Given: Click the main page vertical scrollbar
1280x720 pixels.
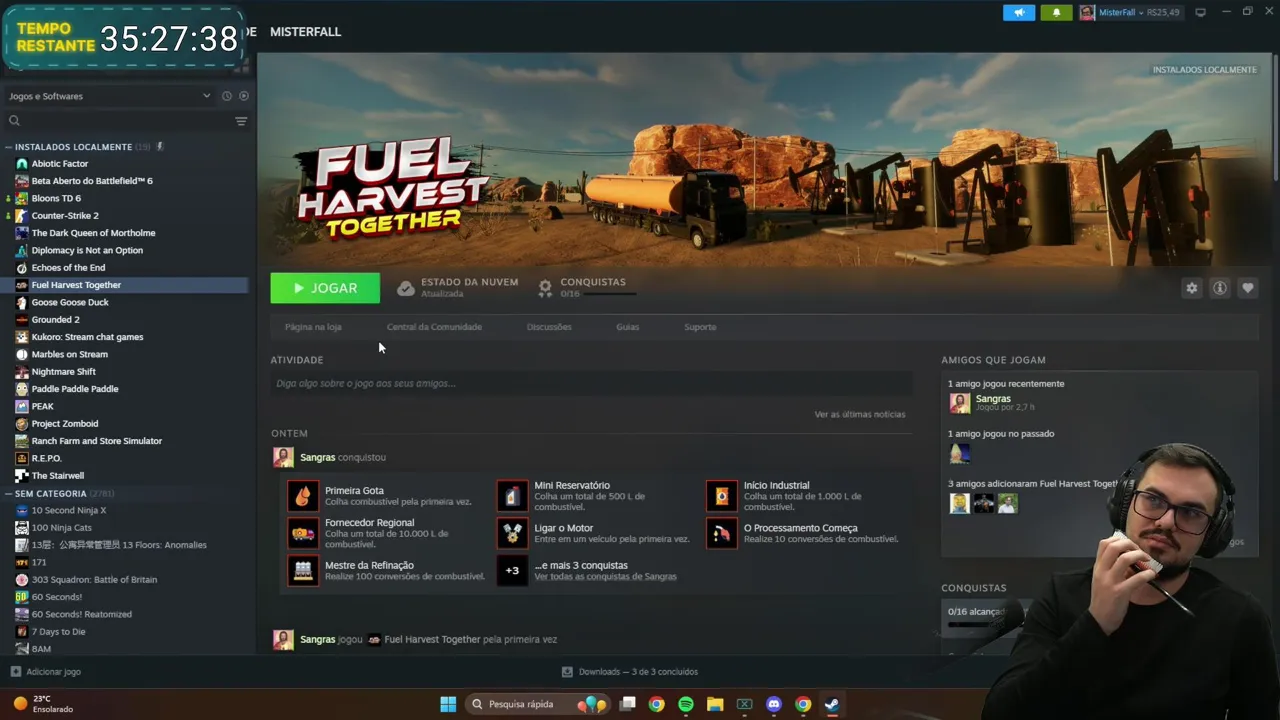Looking at the screenshot, I should pyautogui.click(x=1274, y=120).
